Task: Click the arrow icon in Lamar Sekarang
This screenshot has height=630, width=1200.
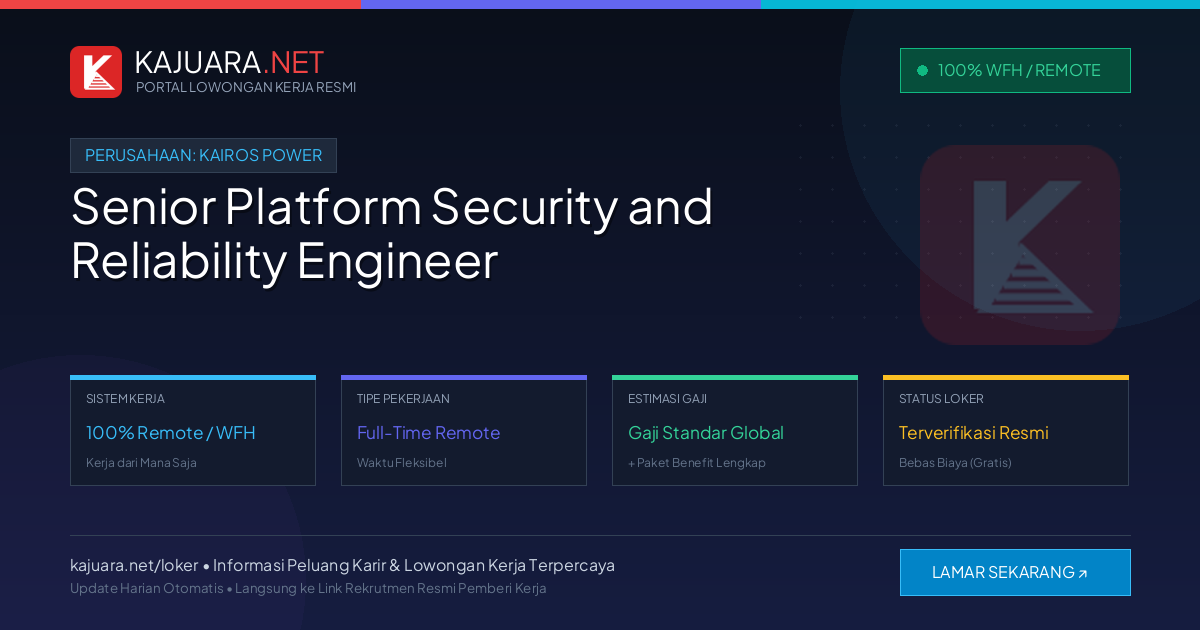Action: (x=1082, y=573)
